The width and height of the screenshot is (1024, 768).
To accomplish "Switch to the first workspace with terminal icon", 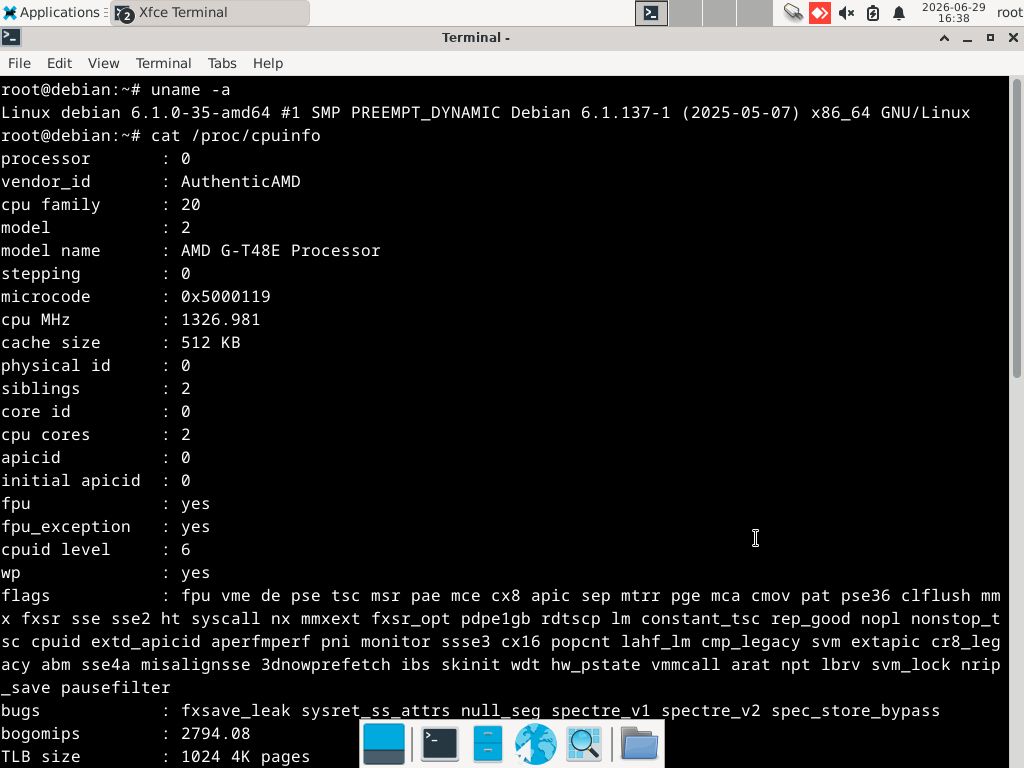I will pyautogui.click(x=651, y=13).
